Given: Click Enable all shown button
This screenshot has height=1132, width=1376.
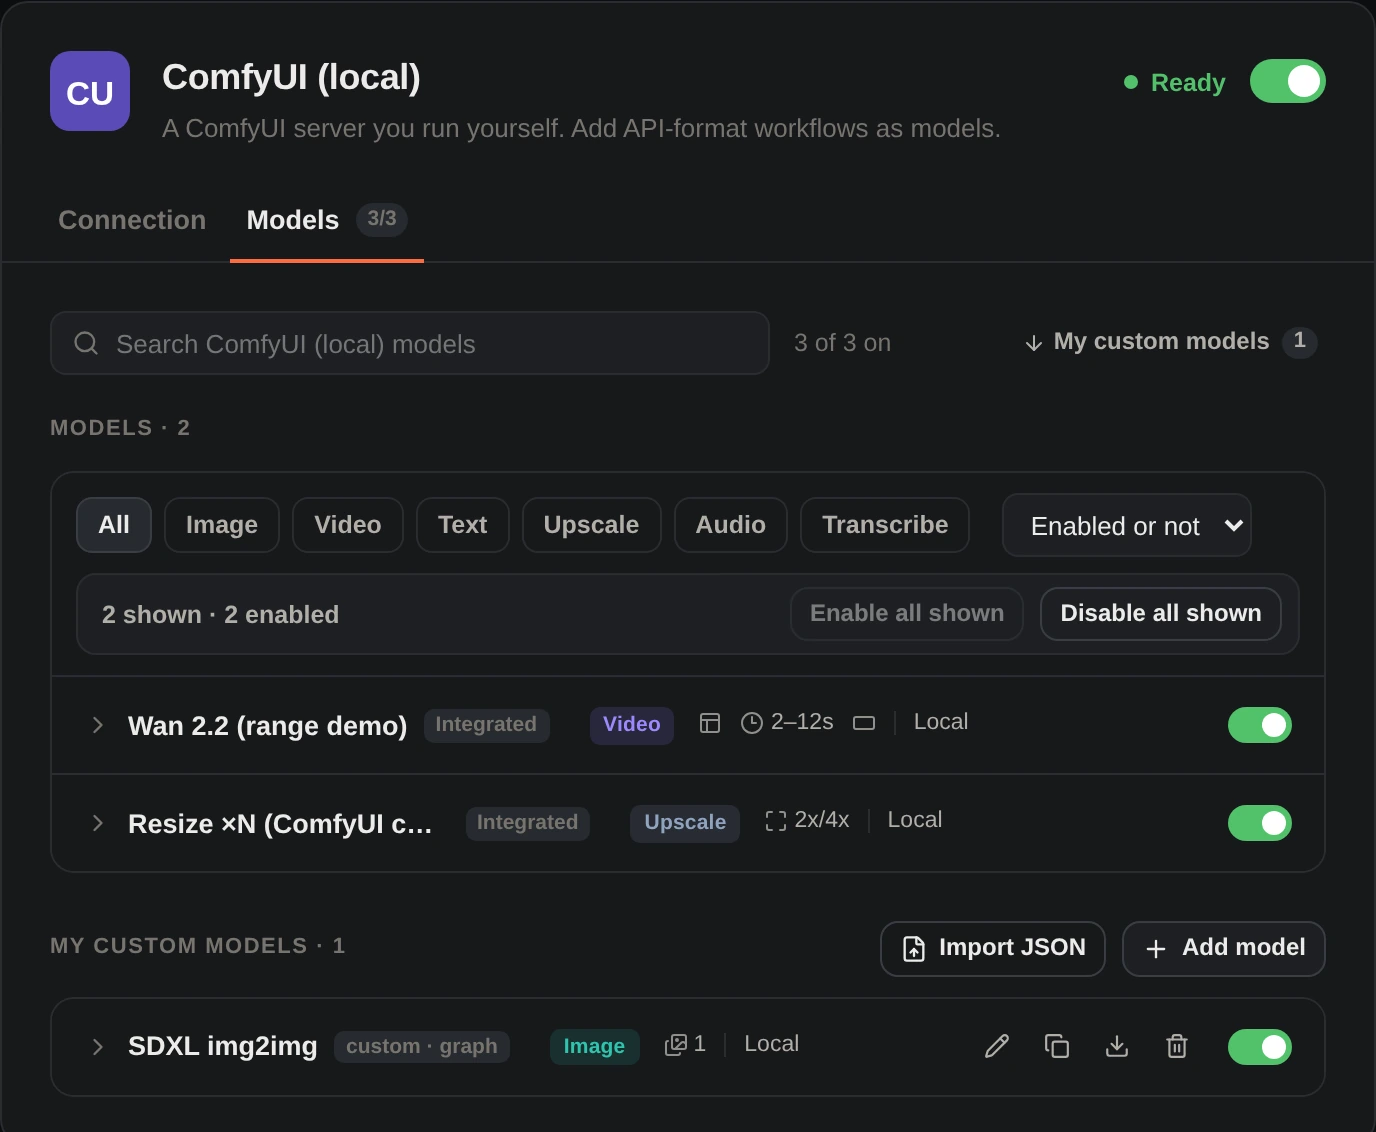Looking at the screenshot, I should pos(907,613).
